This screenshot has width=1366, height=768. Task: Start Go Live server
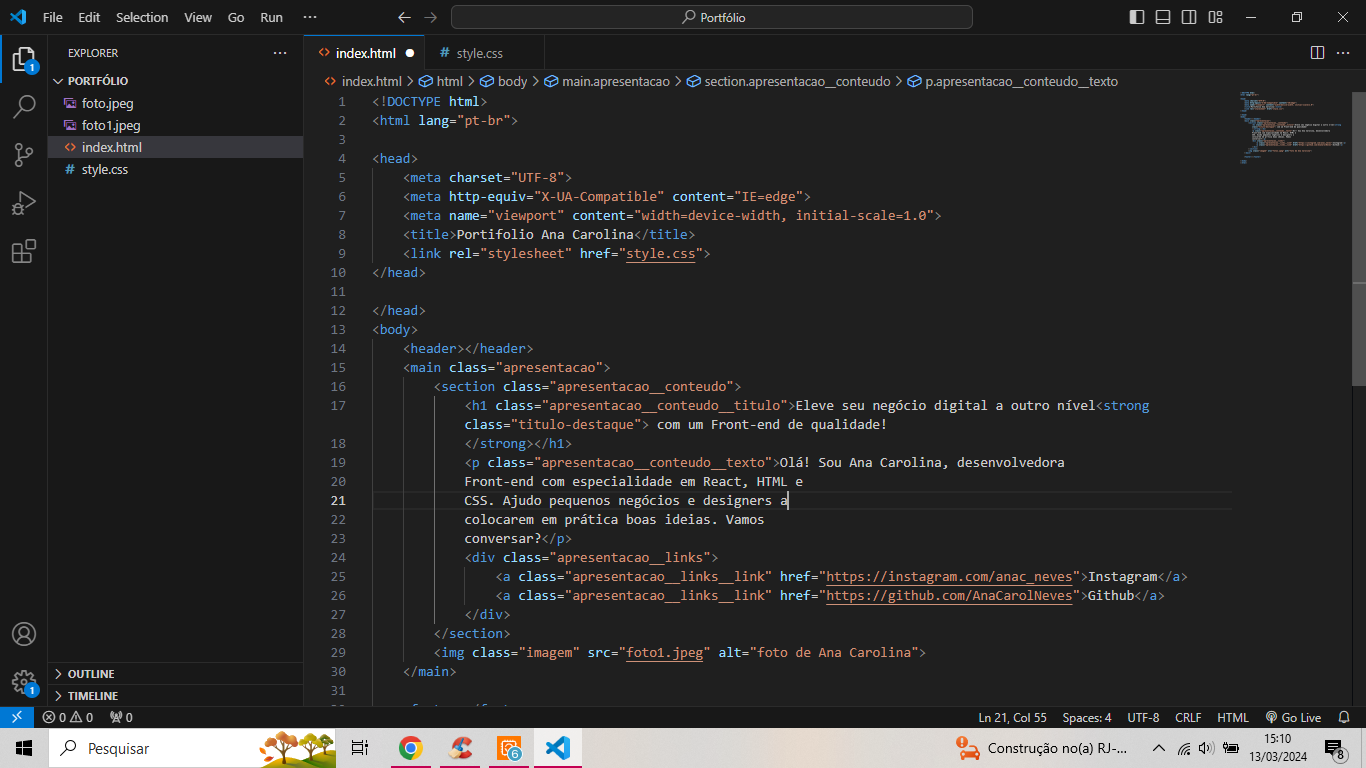(1293, 717)
